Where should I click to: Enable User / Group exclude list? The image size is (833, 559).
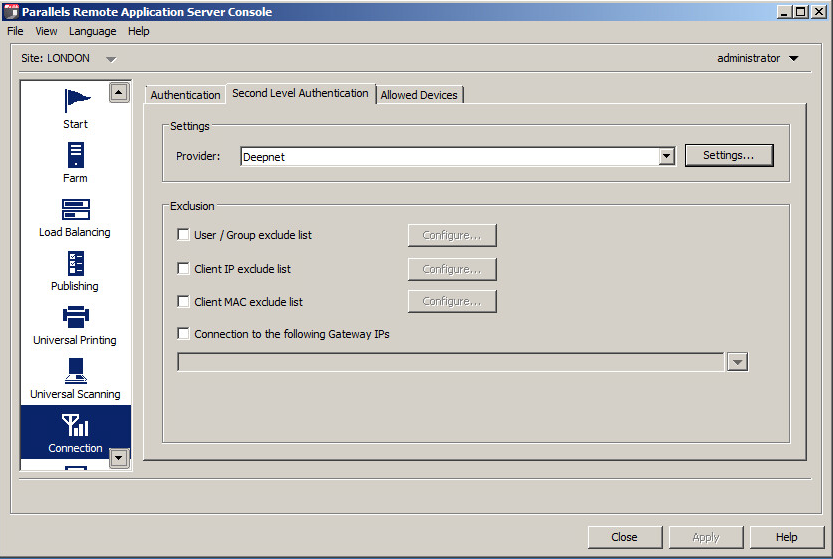point(183,234)
